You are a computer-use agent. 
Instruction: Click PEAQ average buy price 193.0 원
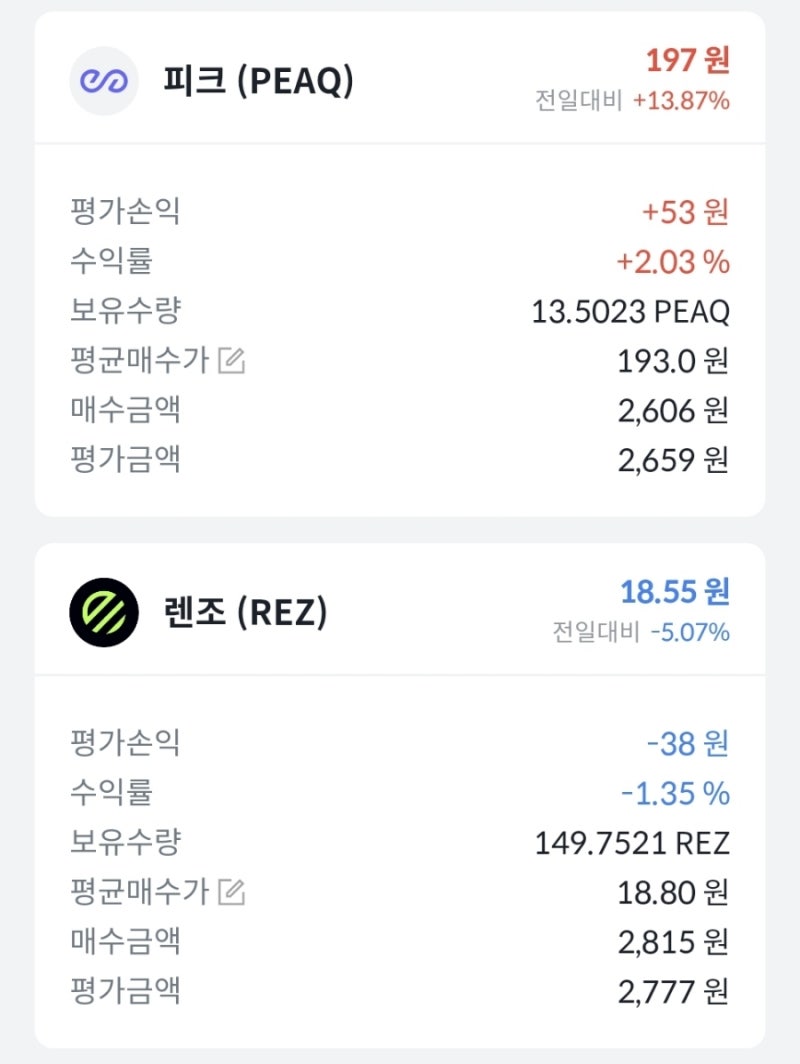click(673, 361)
